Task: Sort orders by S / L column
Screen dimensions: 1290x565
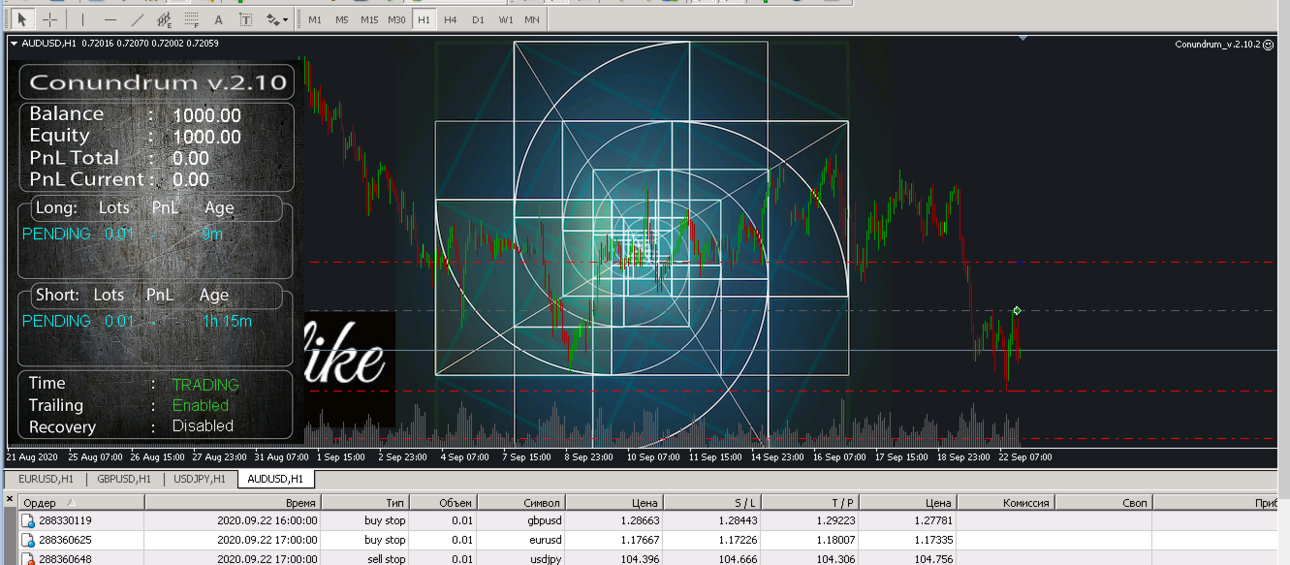Action: [712, 503]
